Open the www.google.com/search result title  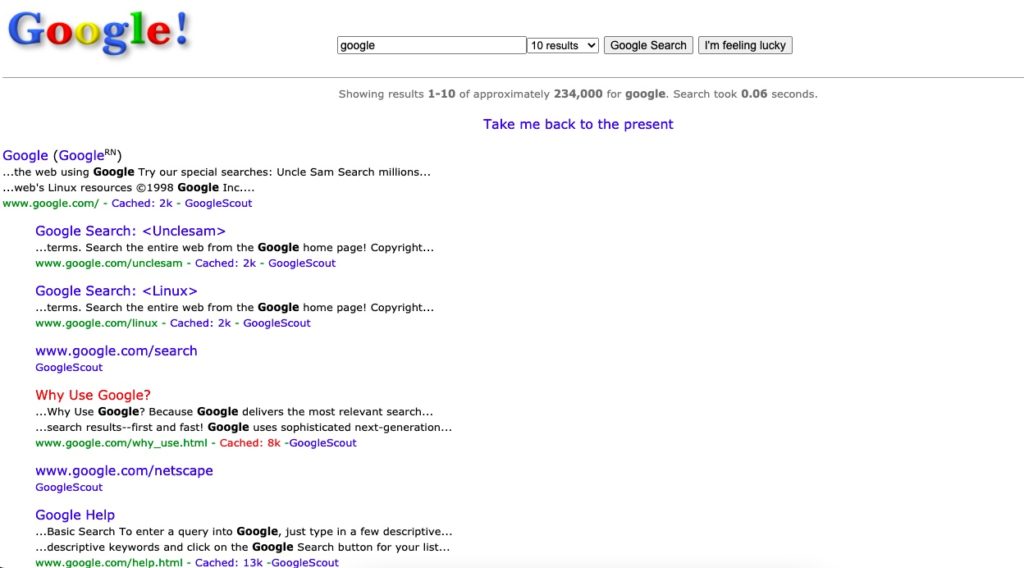[116, 351]
